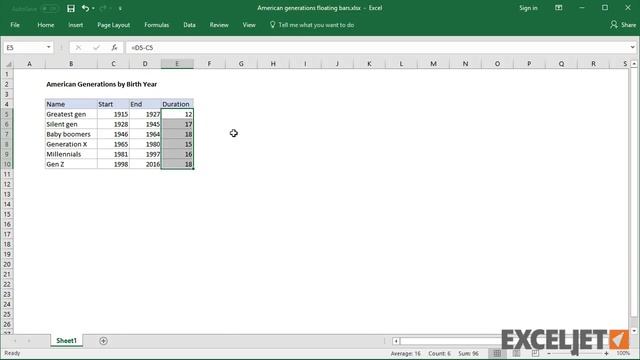Switch to Normal view icon in status bar

497,353
